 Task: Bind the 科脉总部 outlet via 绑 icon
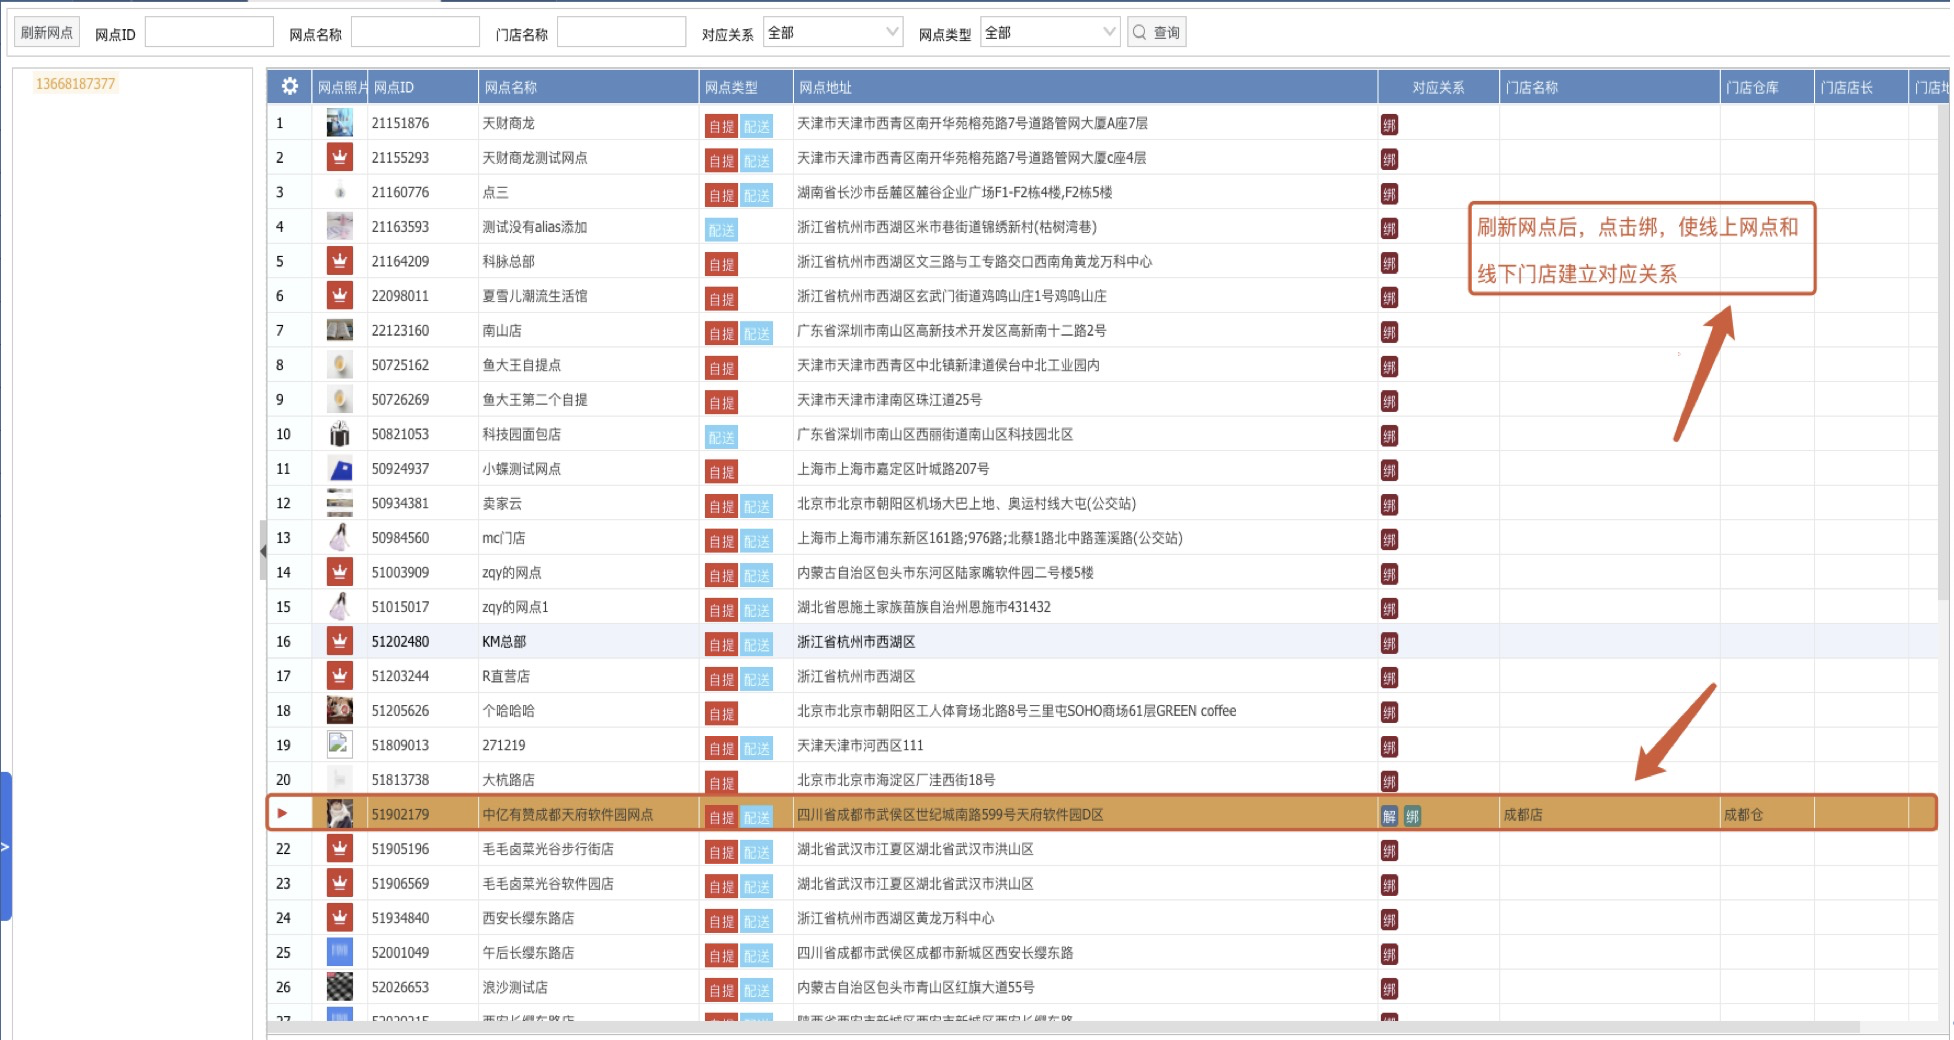1389,263
